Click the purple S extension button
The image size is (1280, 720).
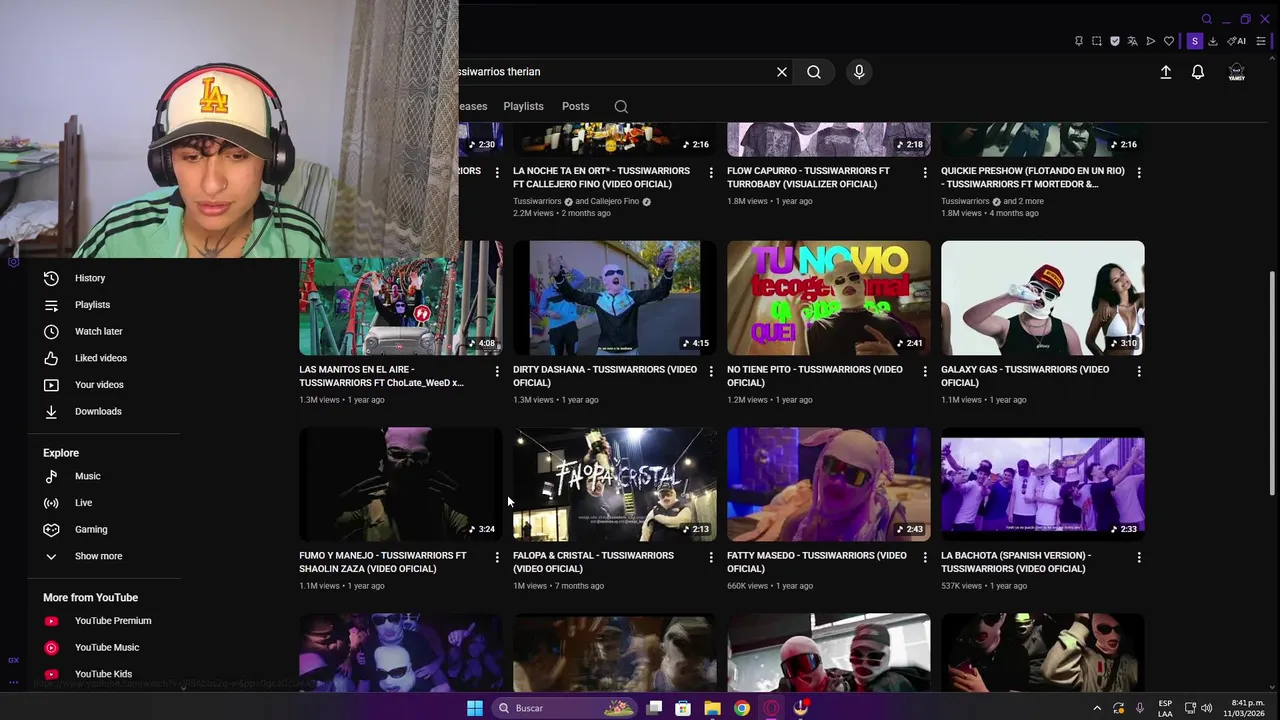tap(1194, 41)
